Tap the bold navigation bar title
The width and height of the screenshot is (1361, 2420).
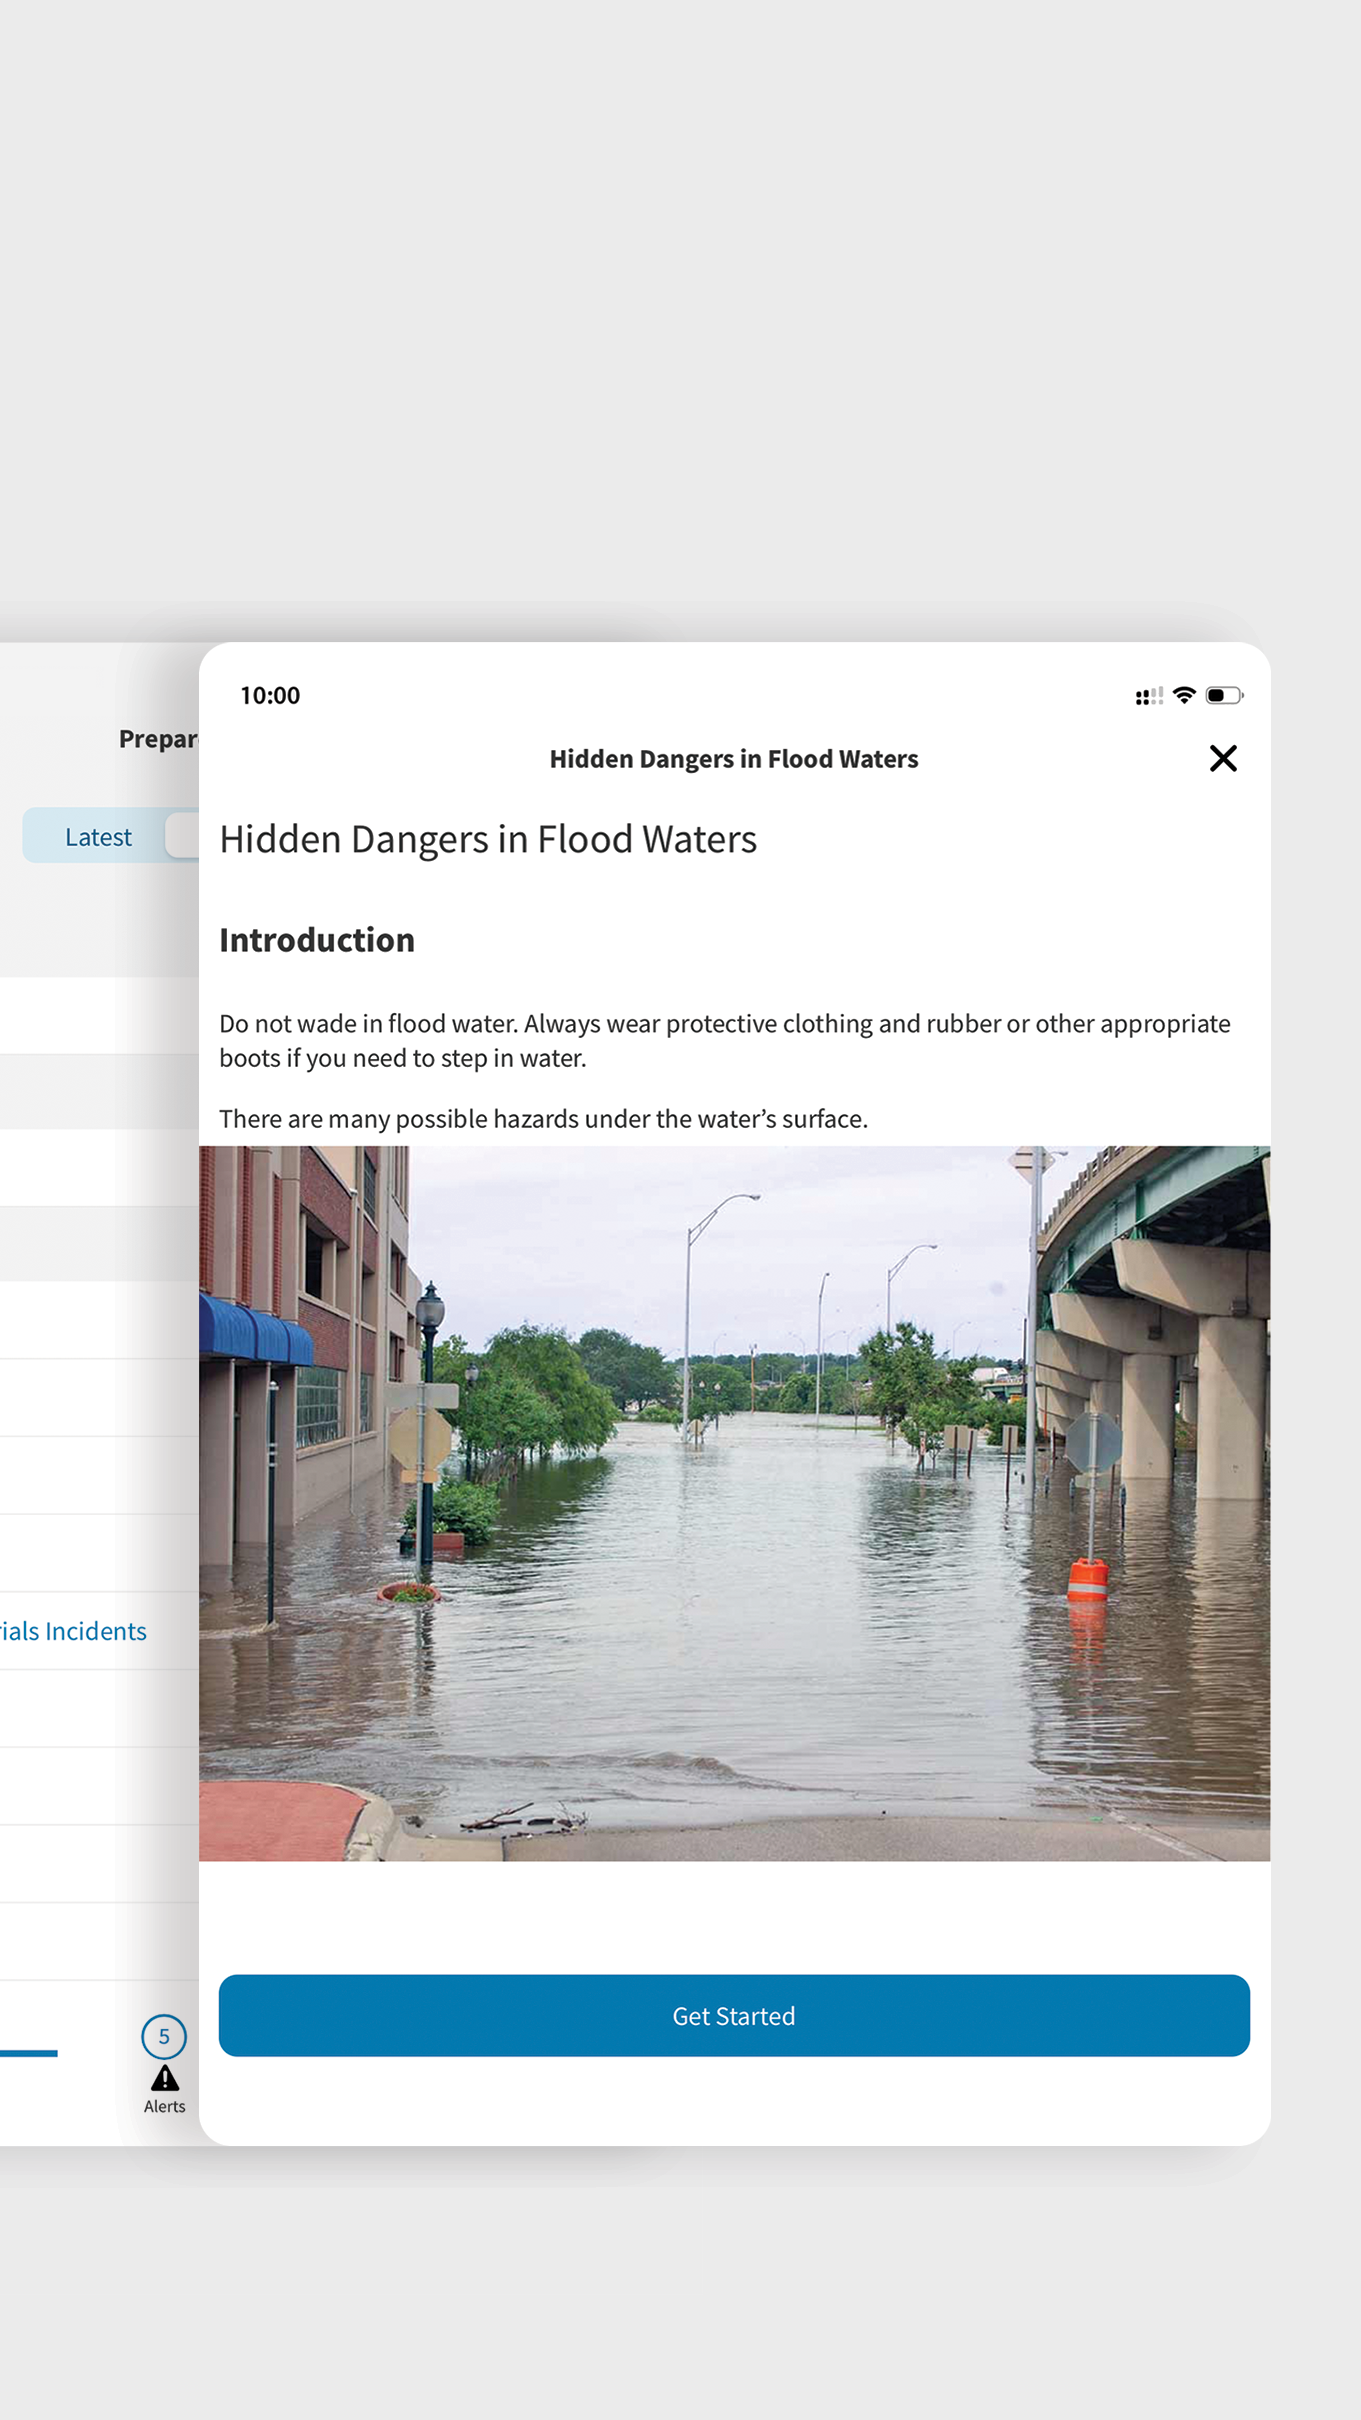click(x=734, y=759)
